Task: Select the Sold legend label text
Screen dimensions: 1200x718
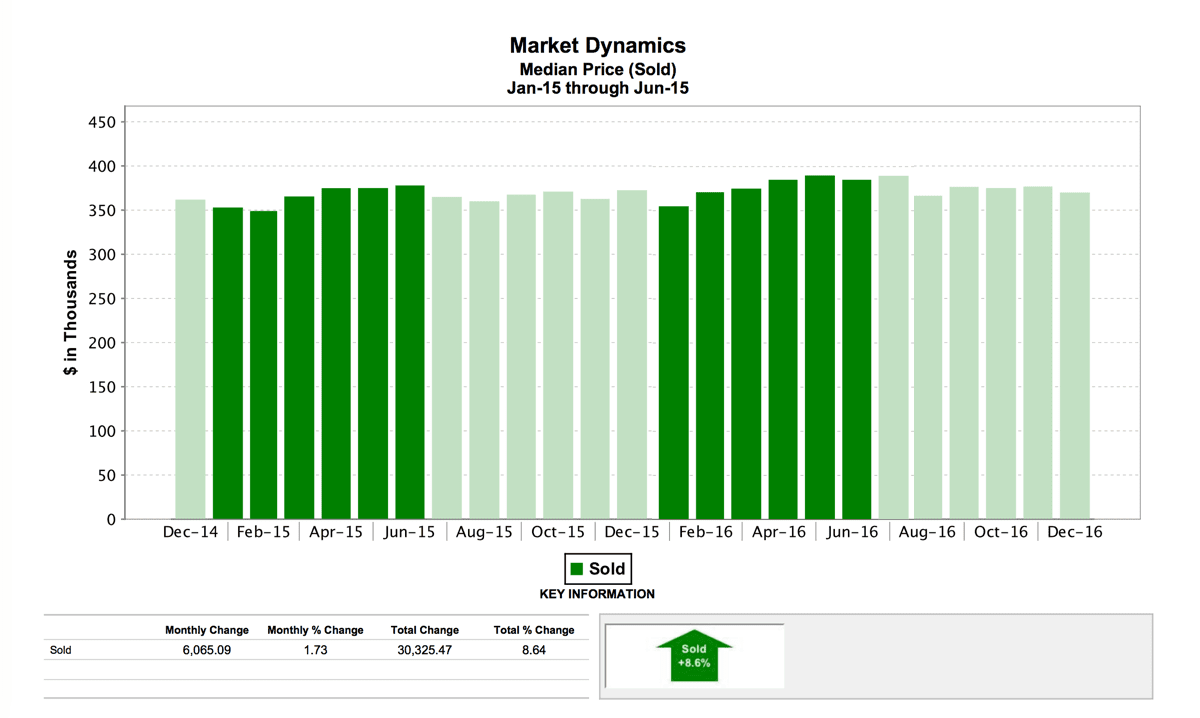Action: tap(607, 569)
